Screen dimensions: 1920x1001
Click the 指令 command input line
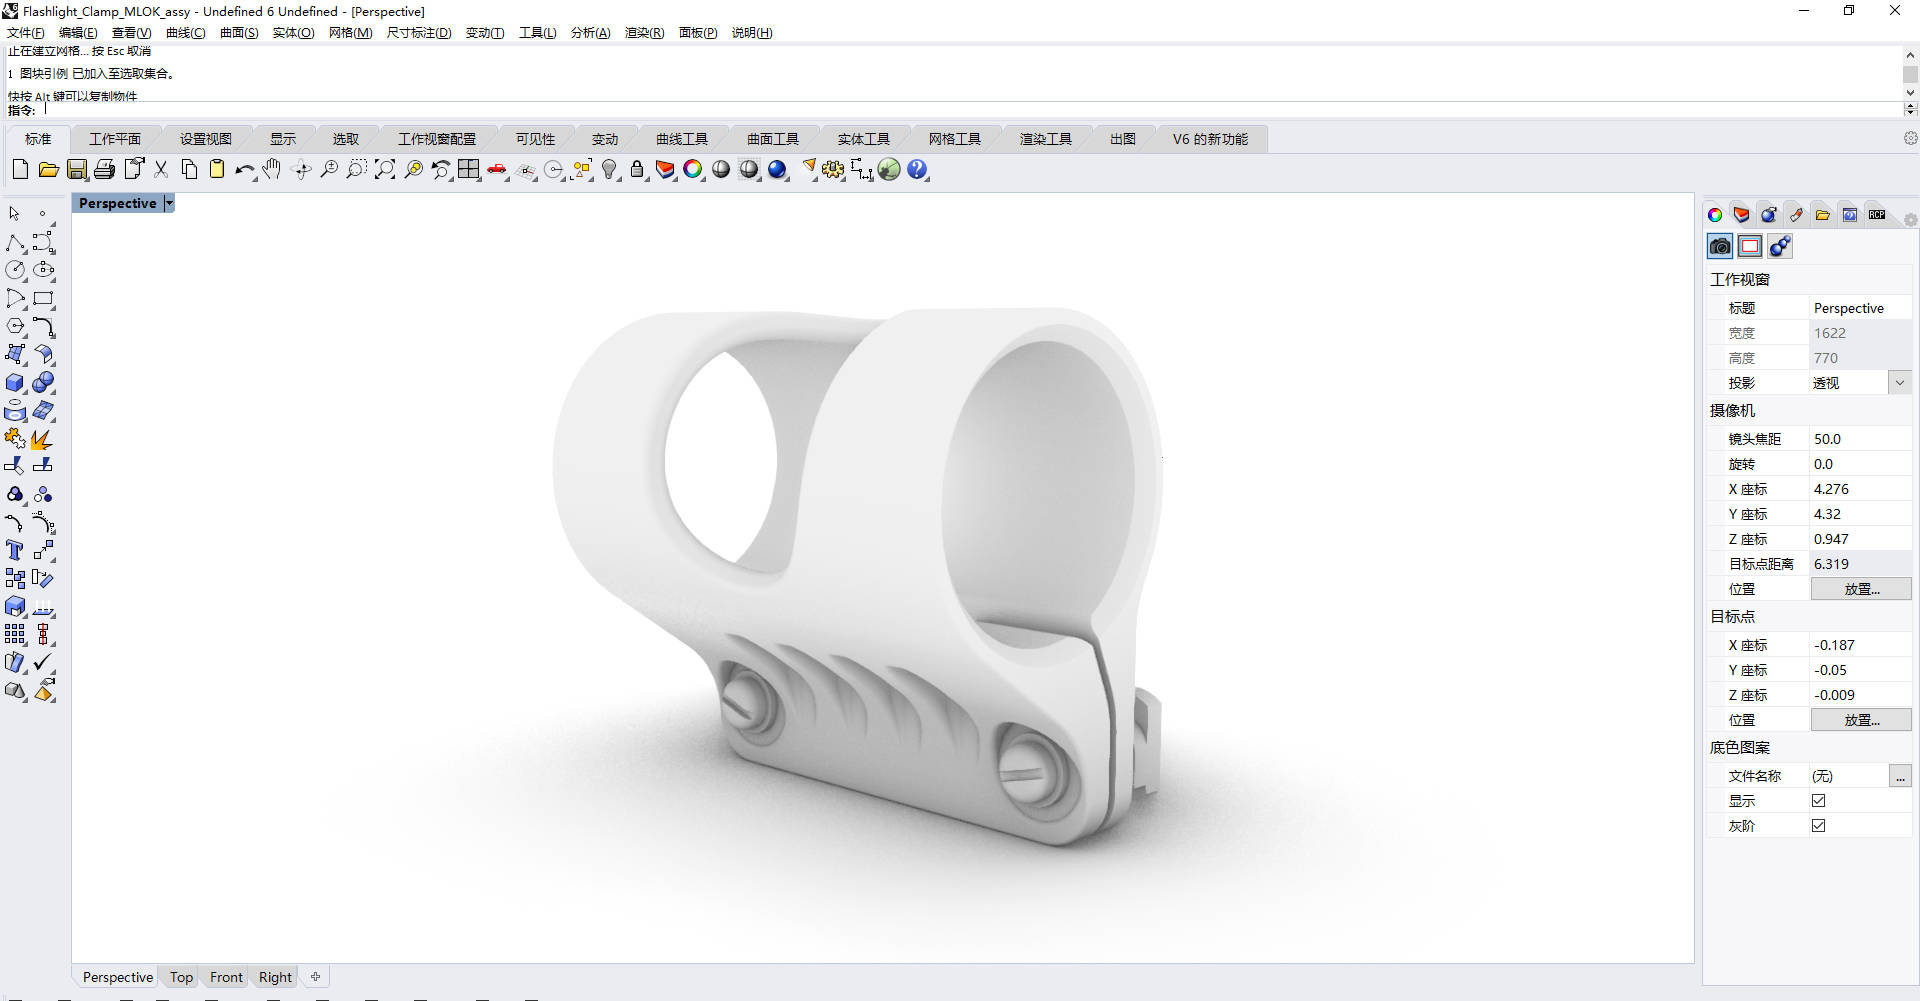(970, 110)
